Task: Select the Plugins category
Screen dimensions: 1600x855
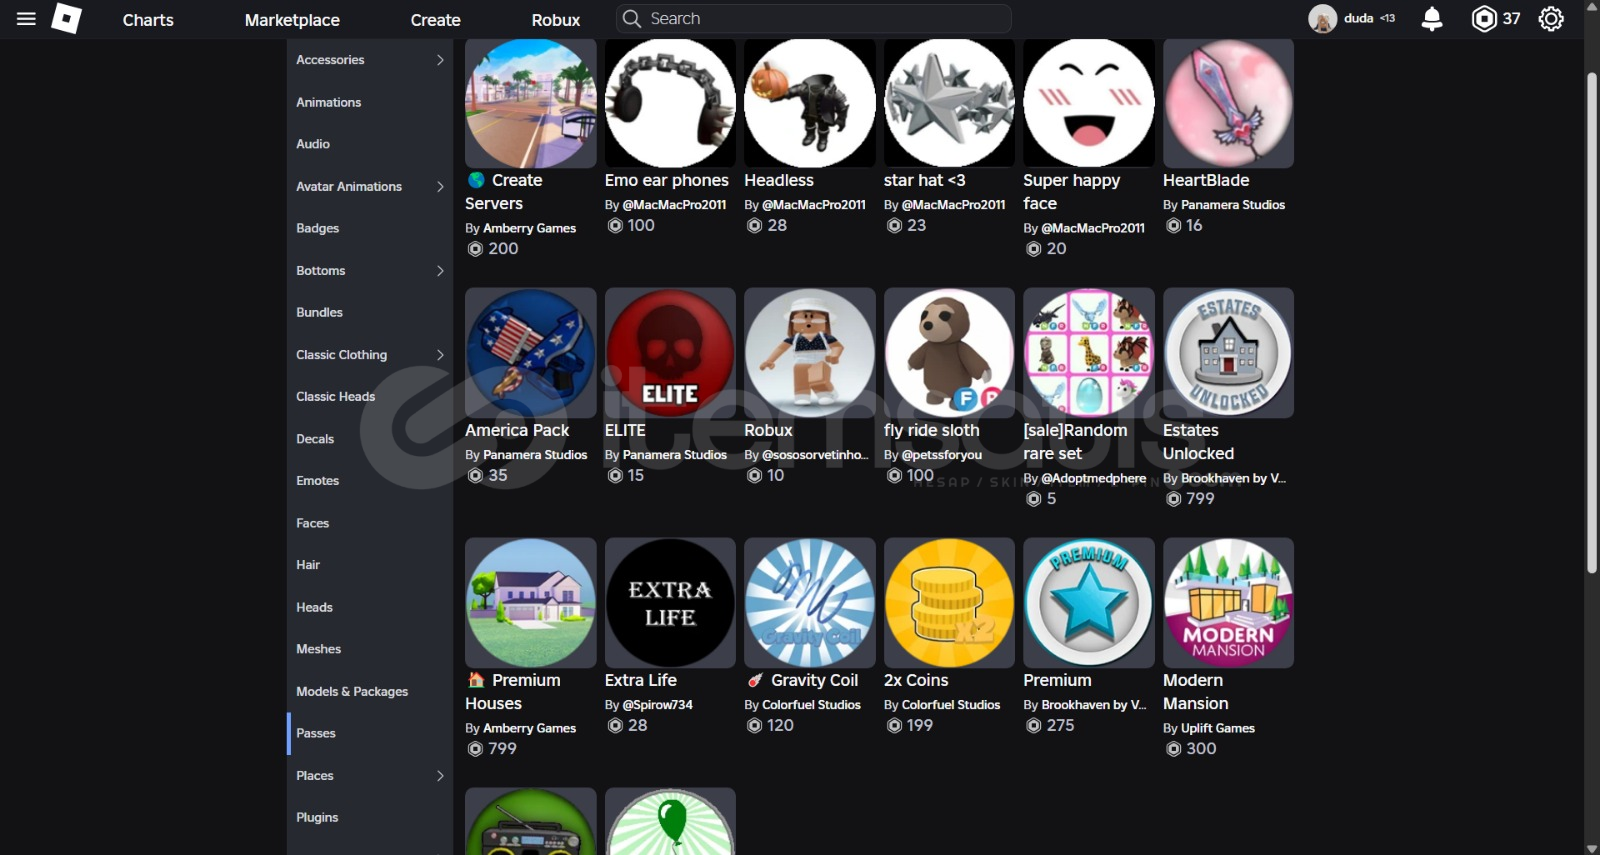Action: click(x=318, y=818)
